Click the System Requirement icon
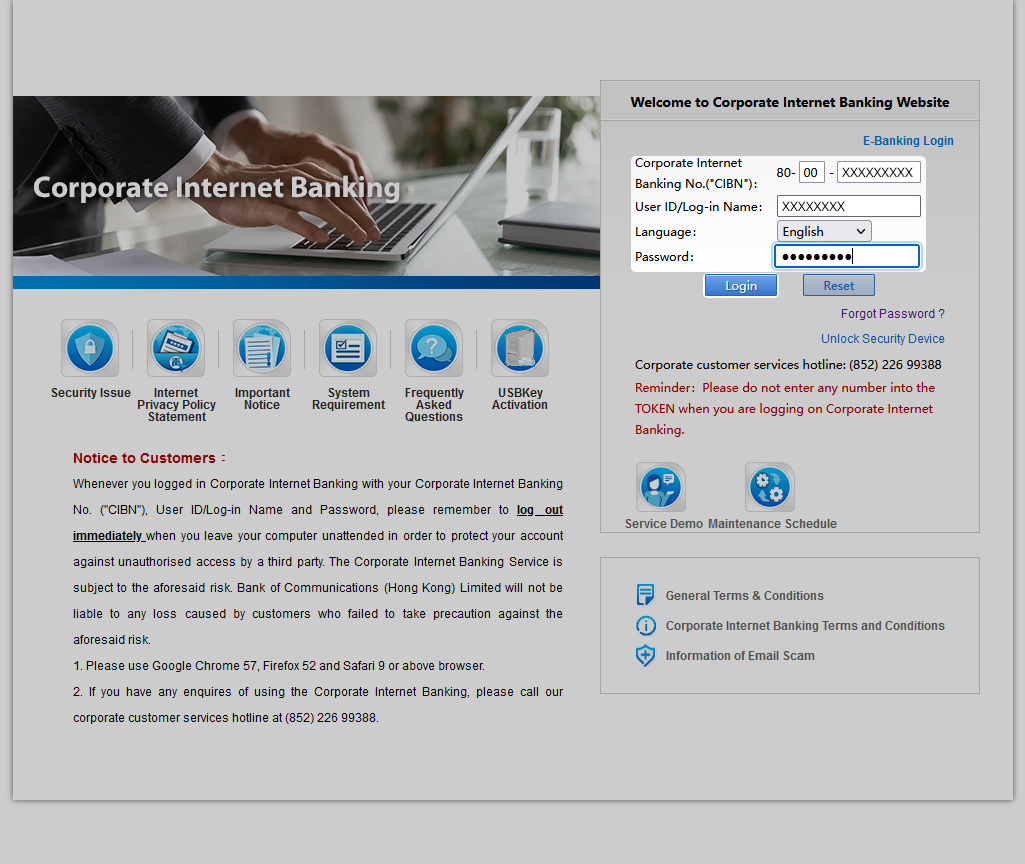1025x864 pixels. pyautogui.click(x=348, y=349)
